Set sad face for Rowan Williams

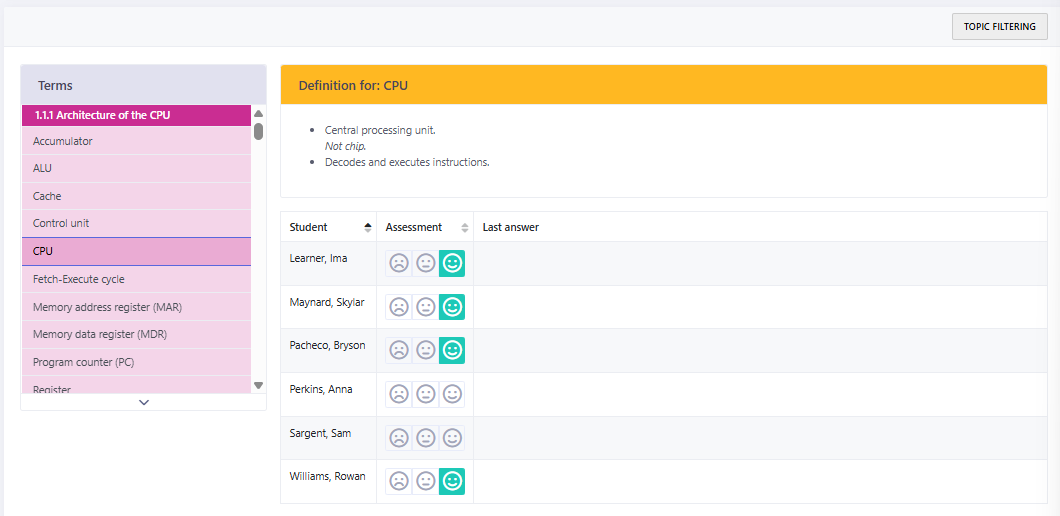point(399,482)
